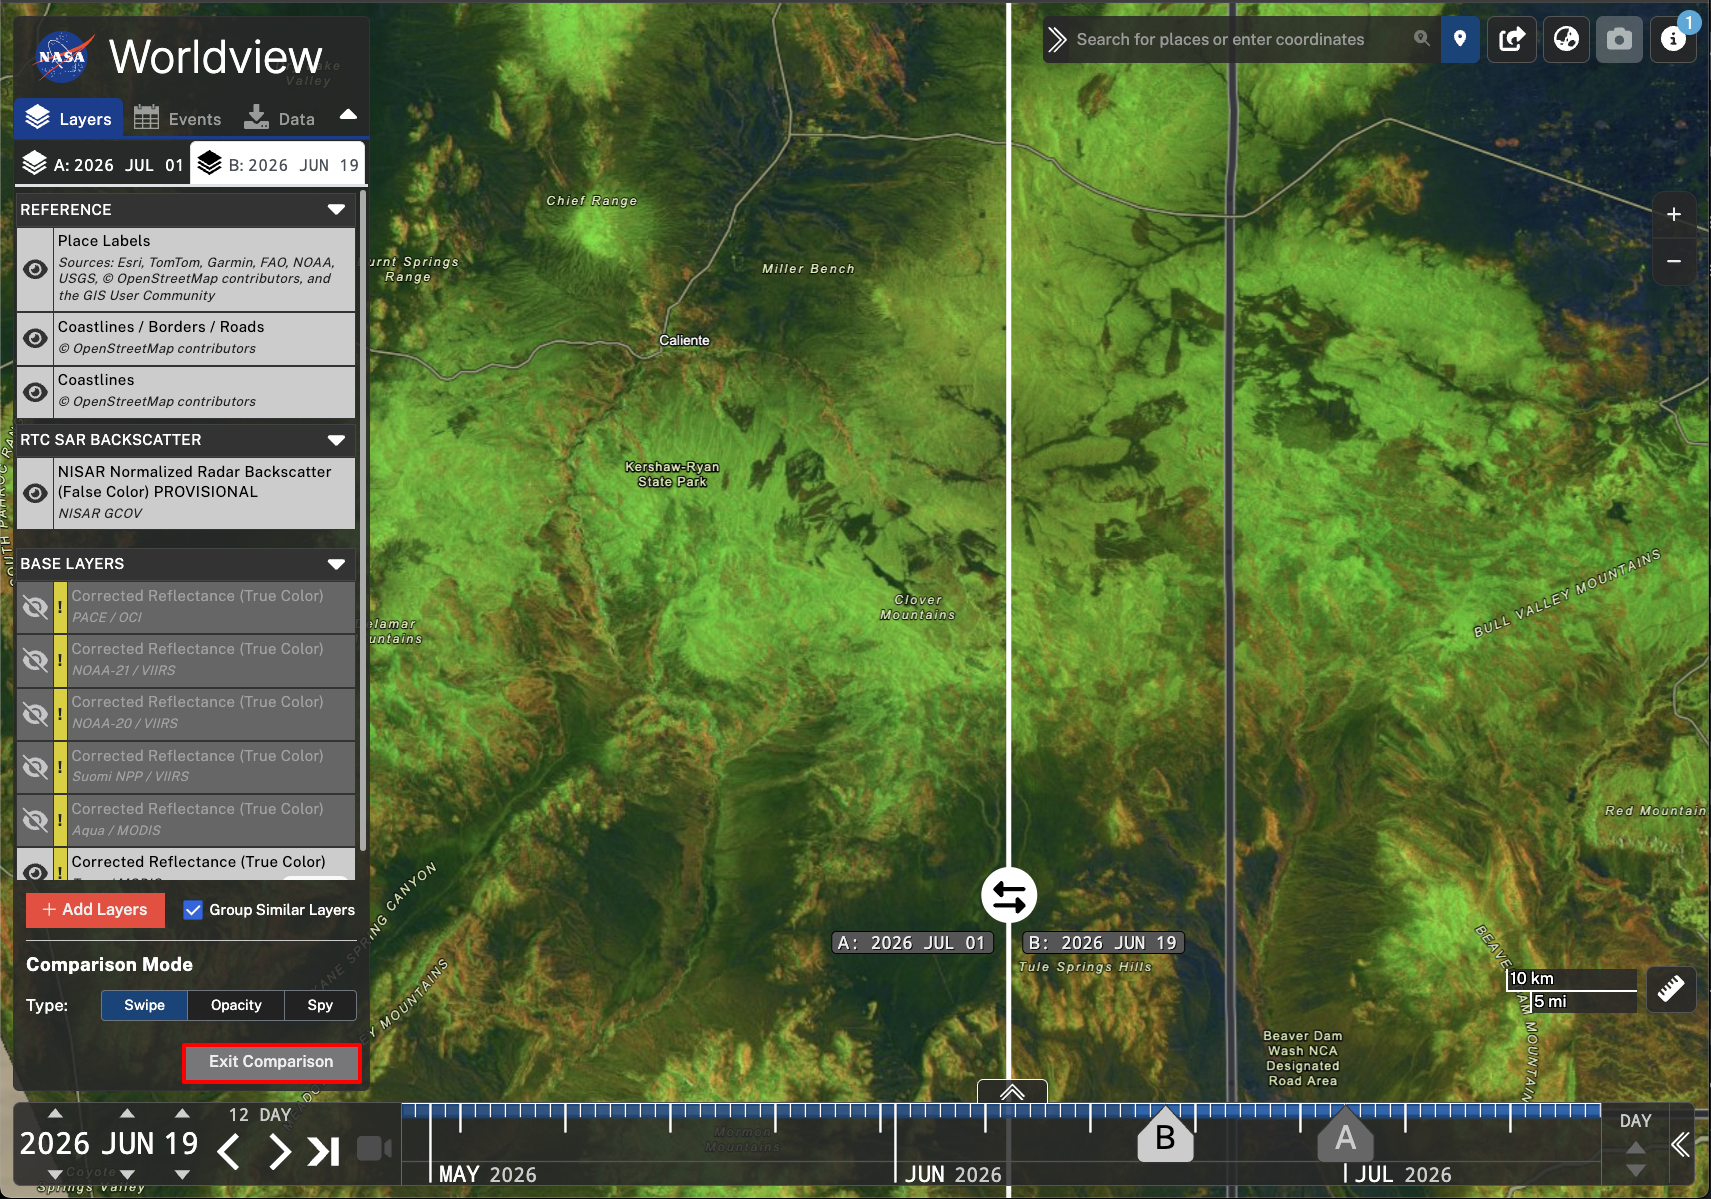Choose Swipe comparison type
Viewport: 1711px width, 1199px height.
(x=144, y=1005)
